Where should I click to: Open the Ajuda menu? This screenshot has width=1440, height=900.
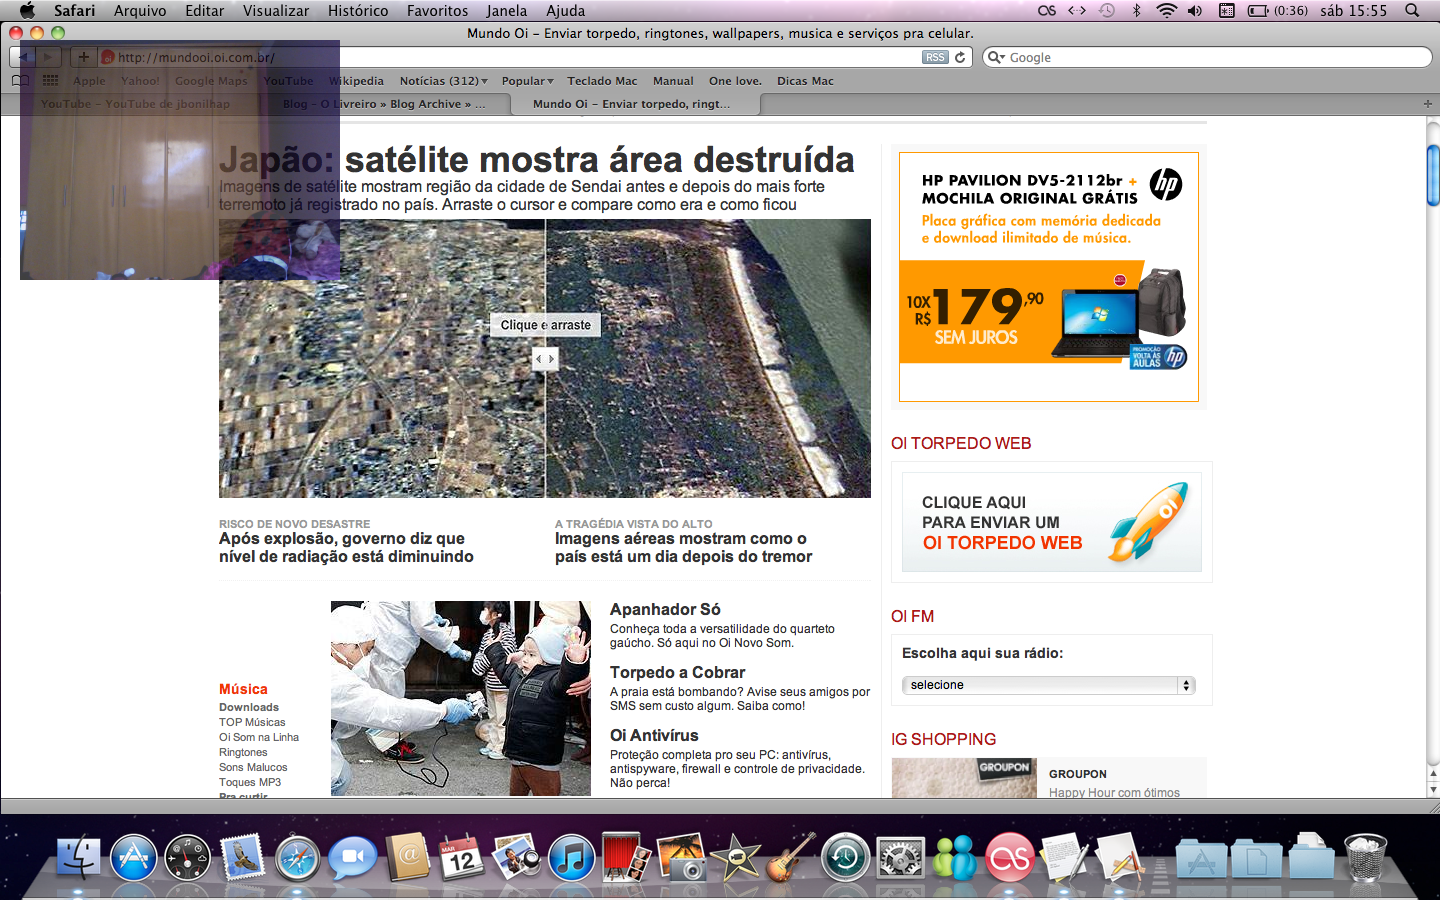pyautogui.click(x=565, y=10)
